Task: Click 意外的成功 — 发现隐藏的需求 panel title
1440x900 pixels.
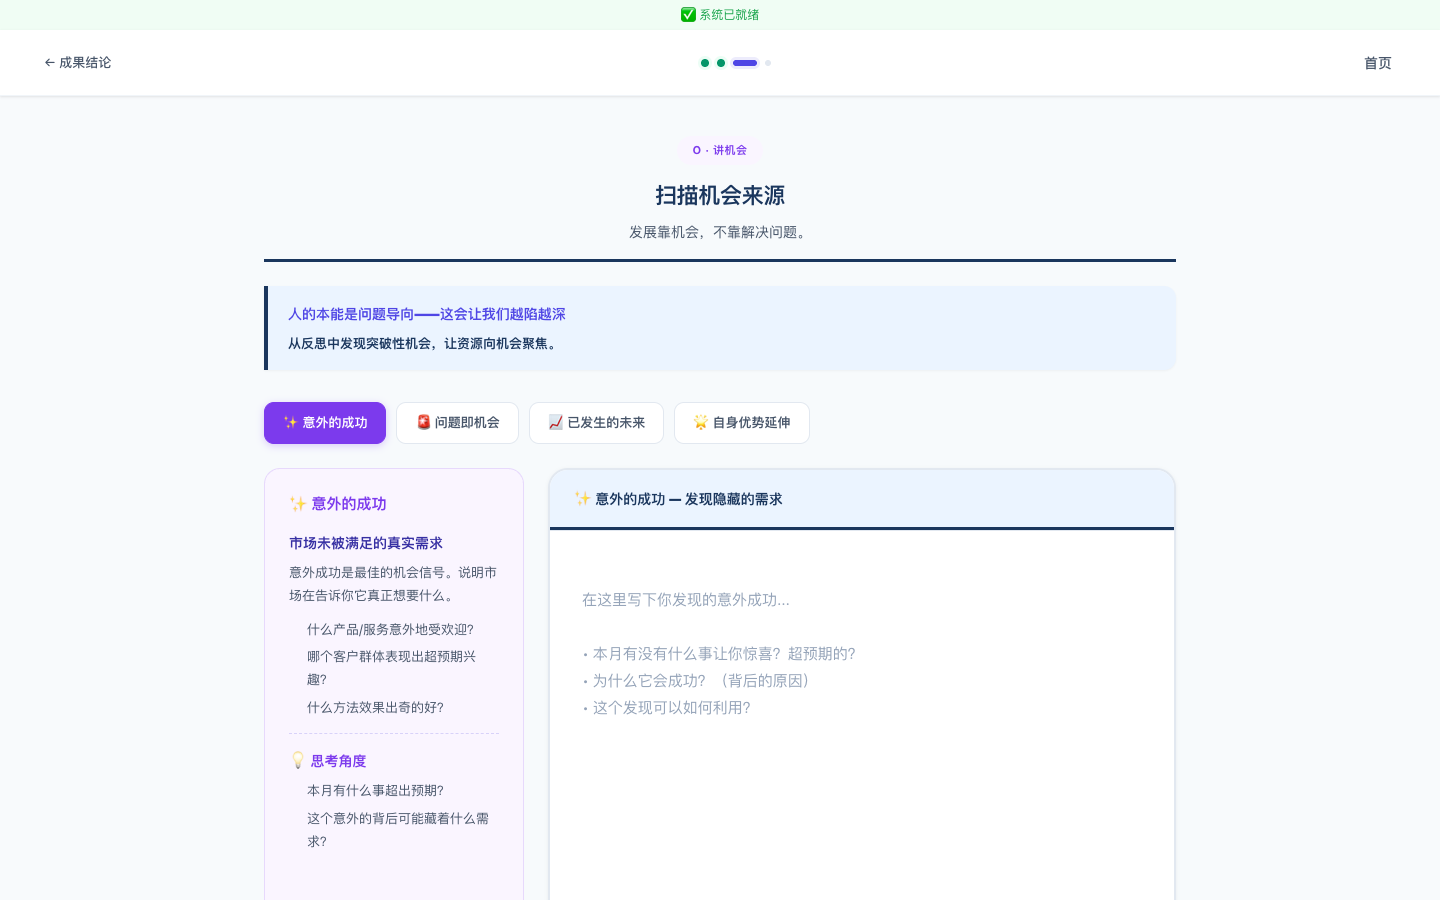Action: [689, 499]
